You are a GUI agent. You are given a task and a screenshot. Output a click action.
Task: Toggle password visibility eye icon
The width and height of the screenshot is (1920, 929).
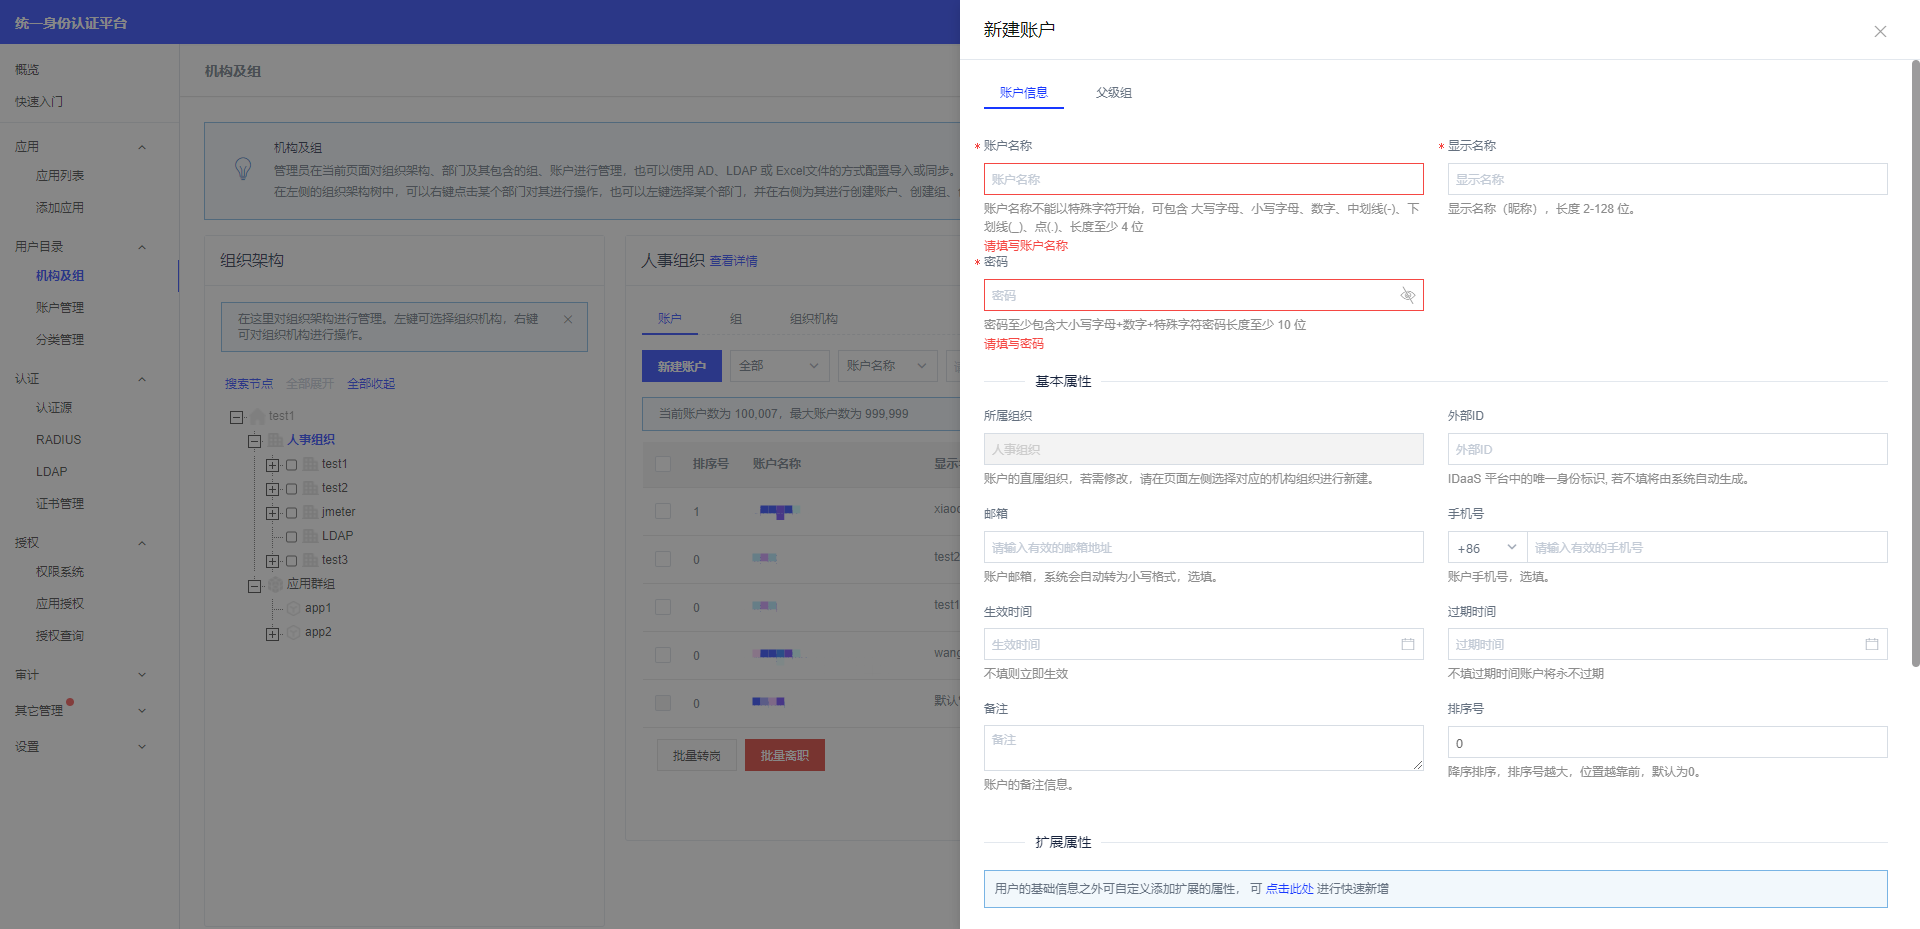tap(1407, 295)
